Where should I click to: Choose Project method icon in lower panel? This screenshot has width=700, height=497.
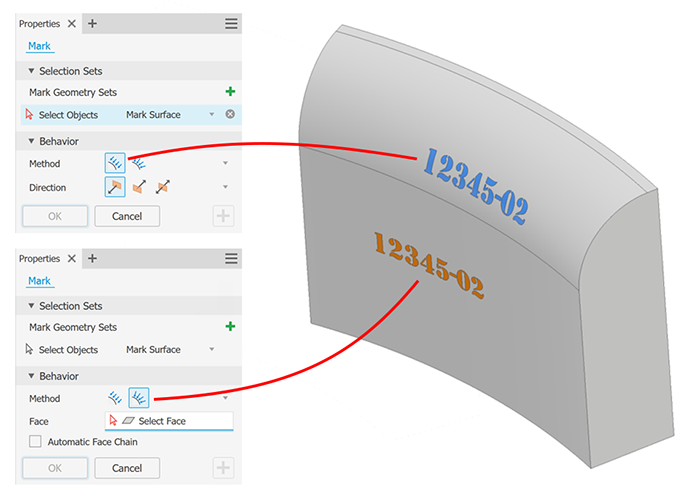tap(115, 397)
